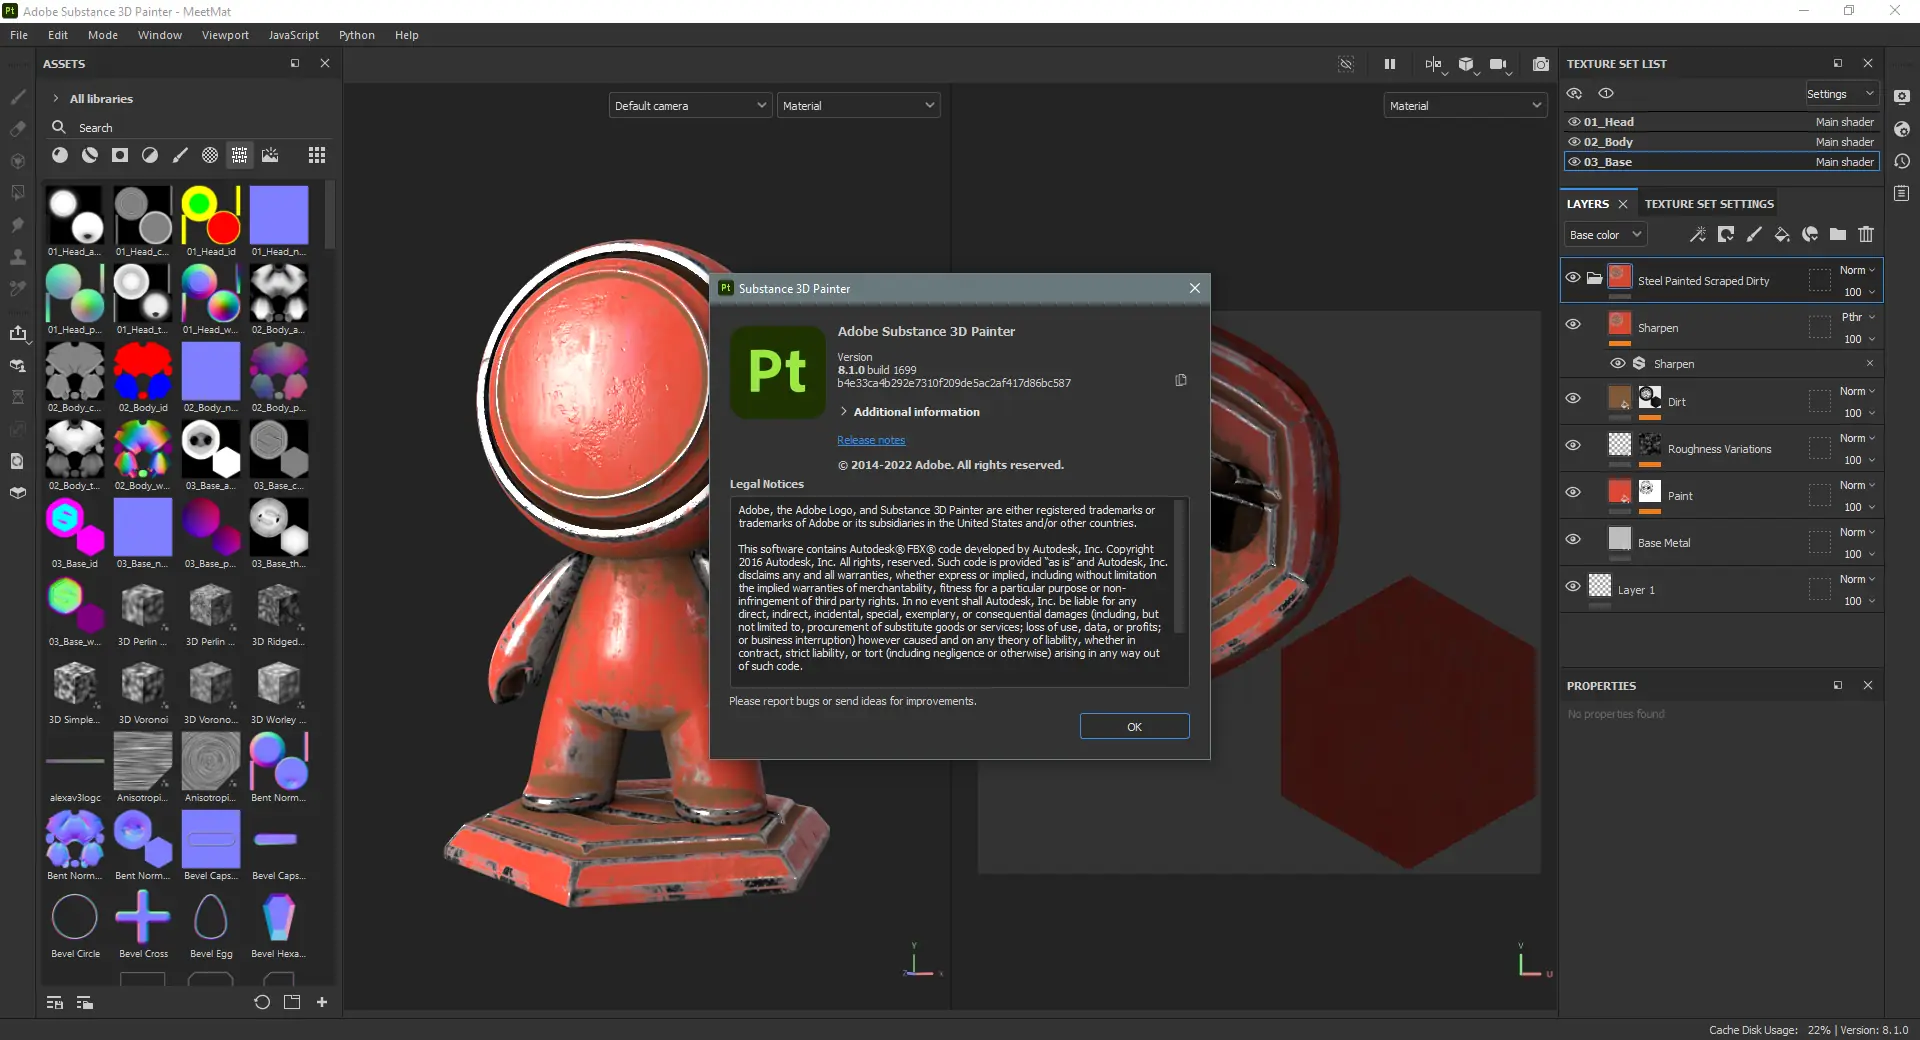Click Legal Notices scrollbar in dialog

click(1180, 567)
